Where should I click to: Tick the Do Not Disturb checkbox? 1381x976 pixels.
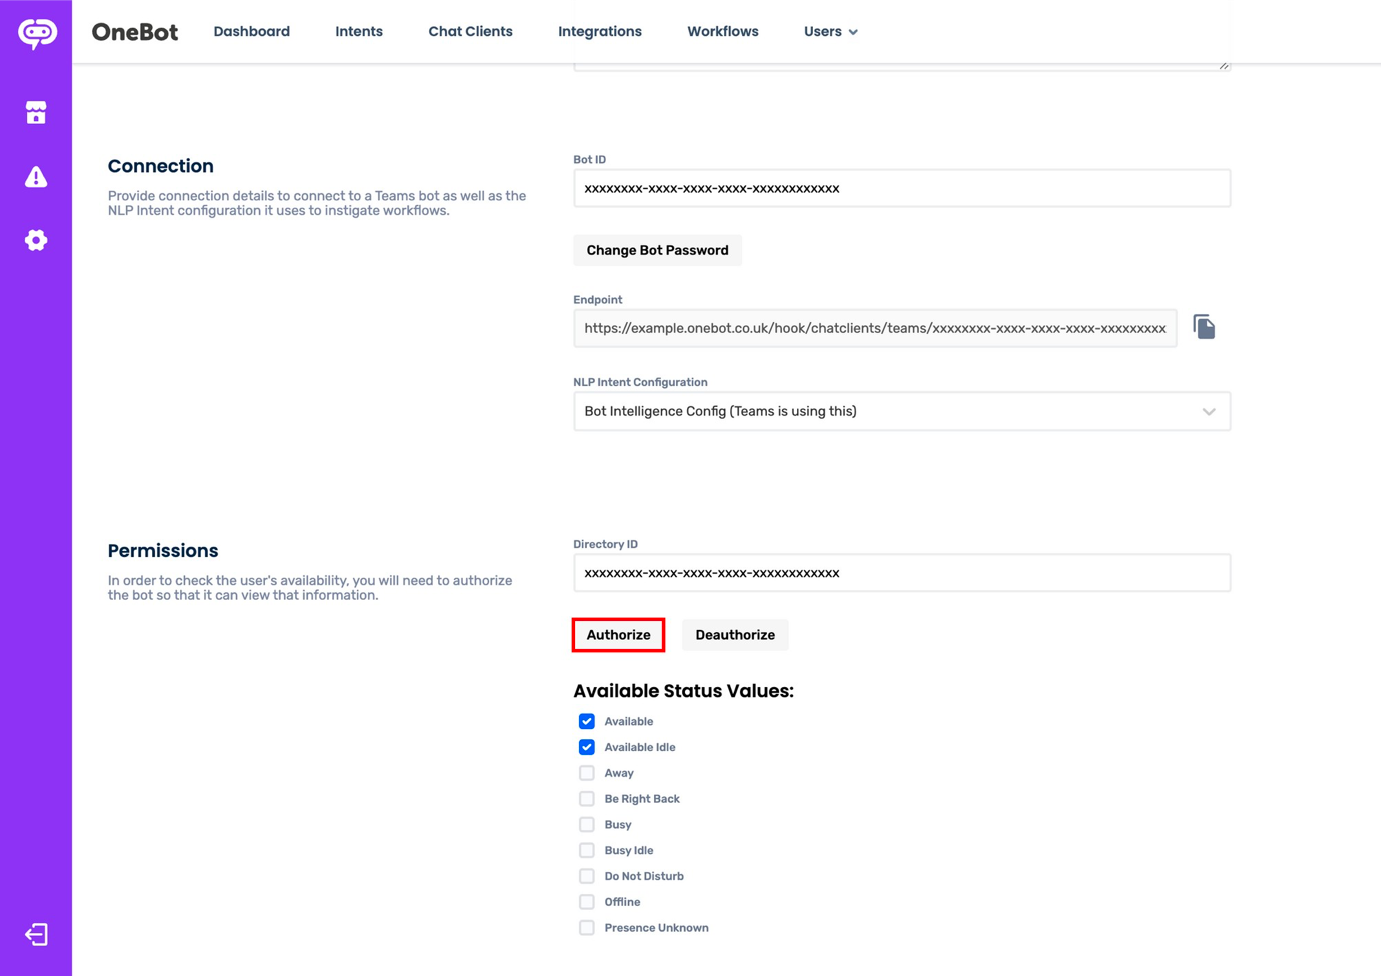click(587, 876)
